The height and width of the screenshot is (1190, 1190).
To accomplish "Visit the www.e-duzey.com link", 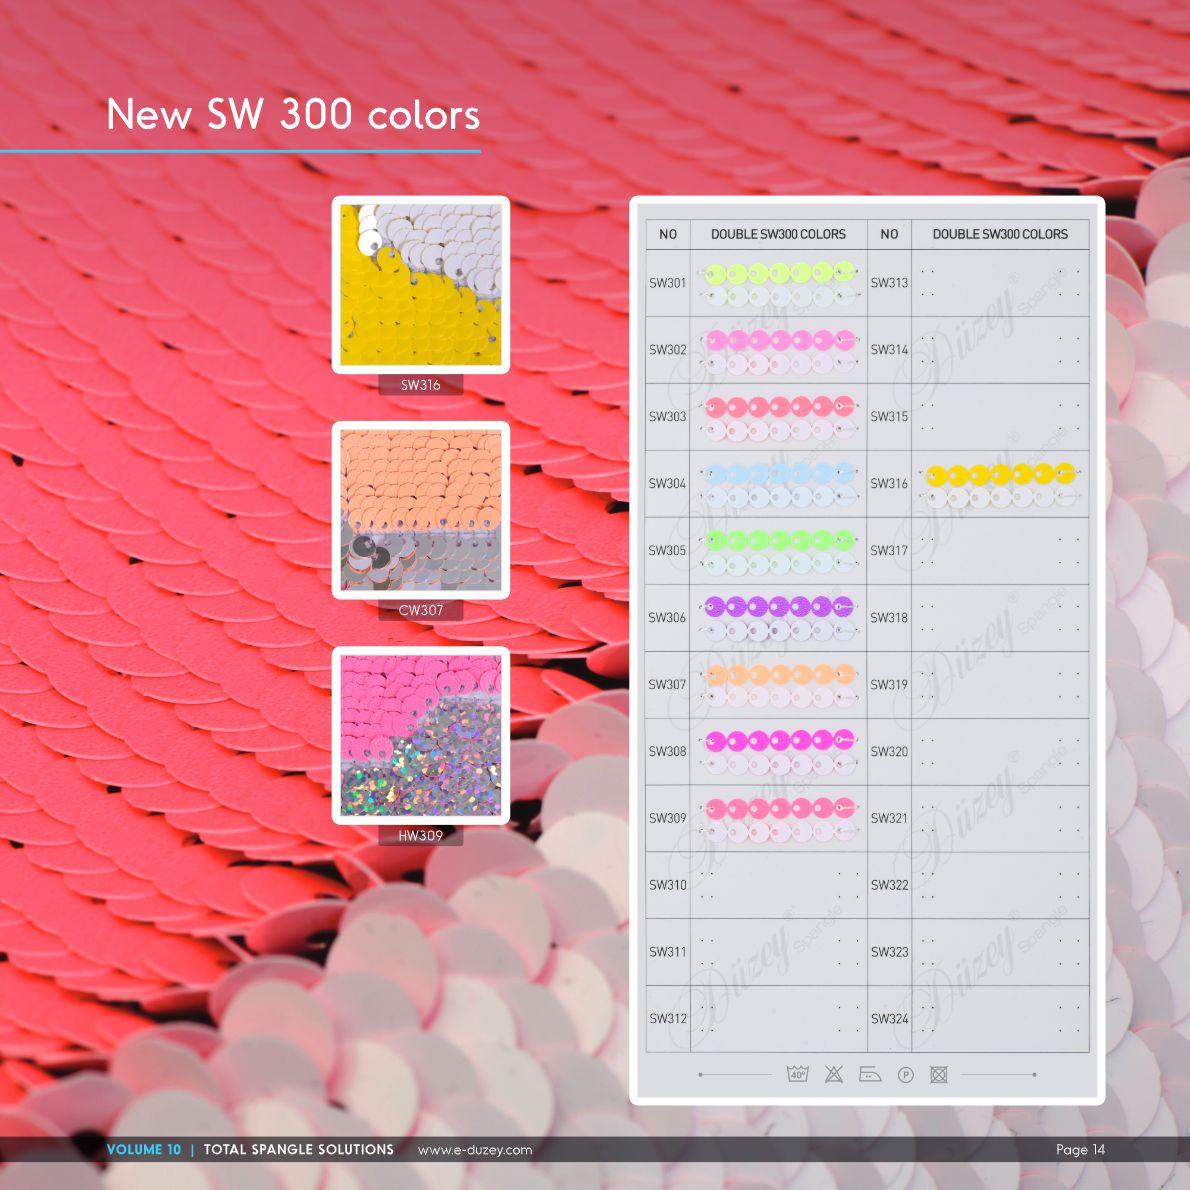I will [475, 1150].
